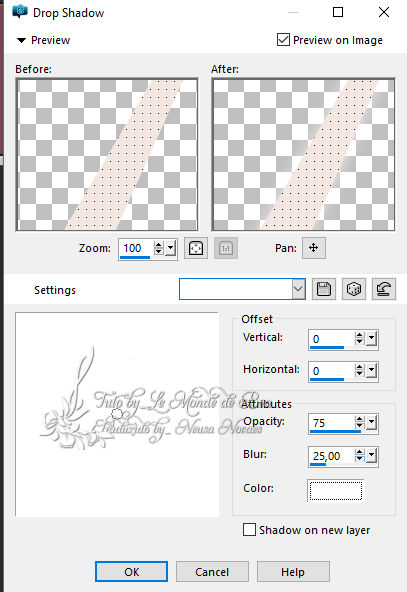The height and width of the screenshot is (592, 407).
Task: Click the Vertical offset value field
Action: pyautogui.click(x=332, y=339)
